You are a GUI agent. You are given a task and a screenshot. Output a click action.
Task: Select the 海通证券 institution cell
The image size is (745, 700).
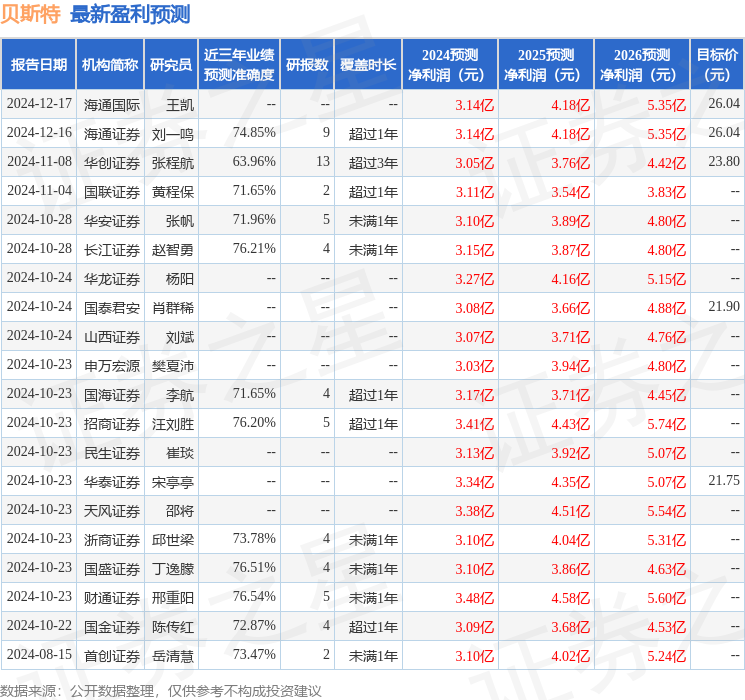pos(112,134)
